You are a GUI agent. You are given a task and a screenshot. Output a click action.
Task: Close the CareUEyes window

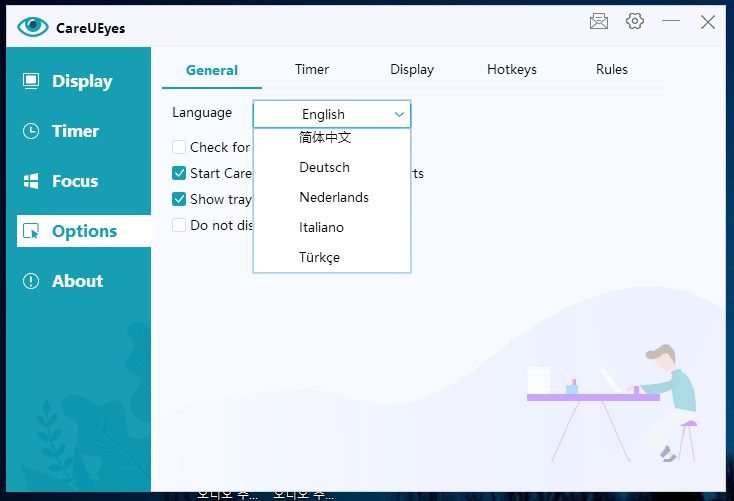click(708, 22)
